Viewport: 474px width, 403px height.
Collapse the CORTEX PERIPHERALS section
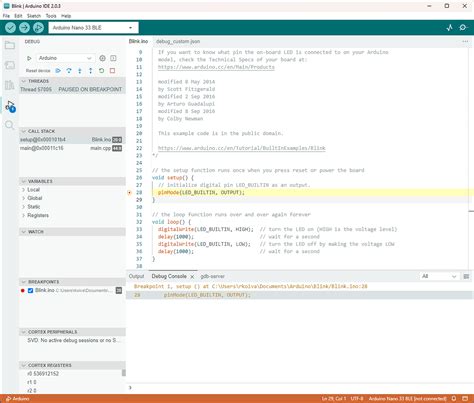(x=72, y=332)
